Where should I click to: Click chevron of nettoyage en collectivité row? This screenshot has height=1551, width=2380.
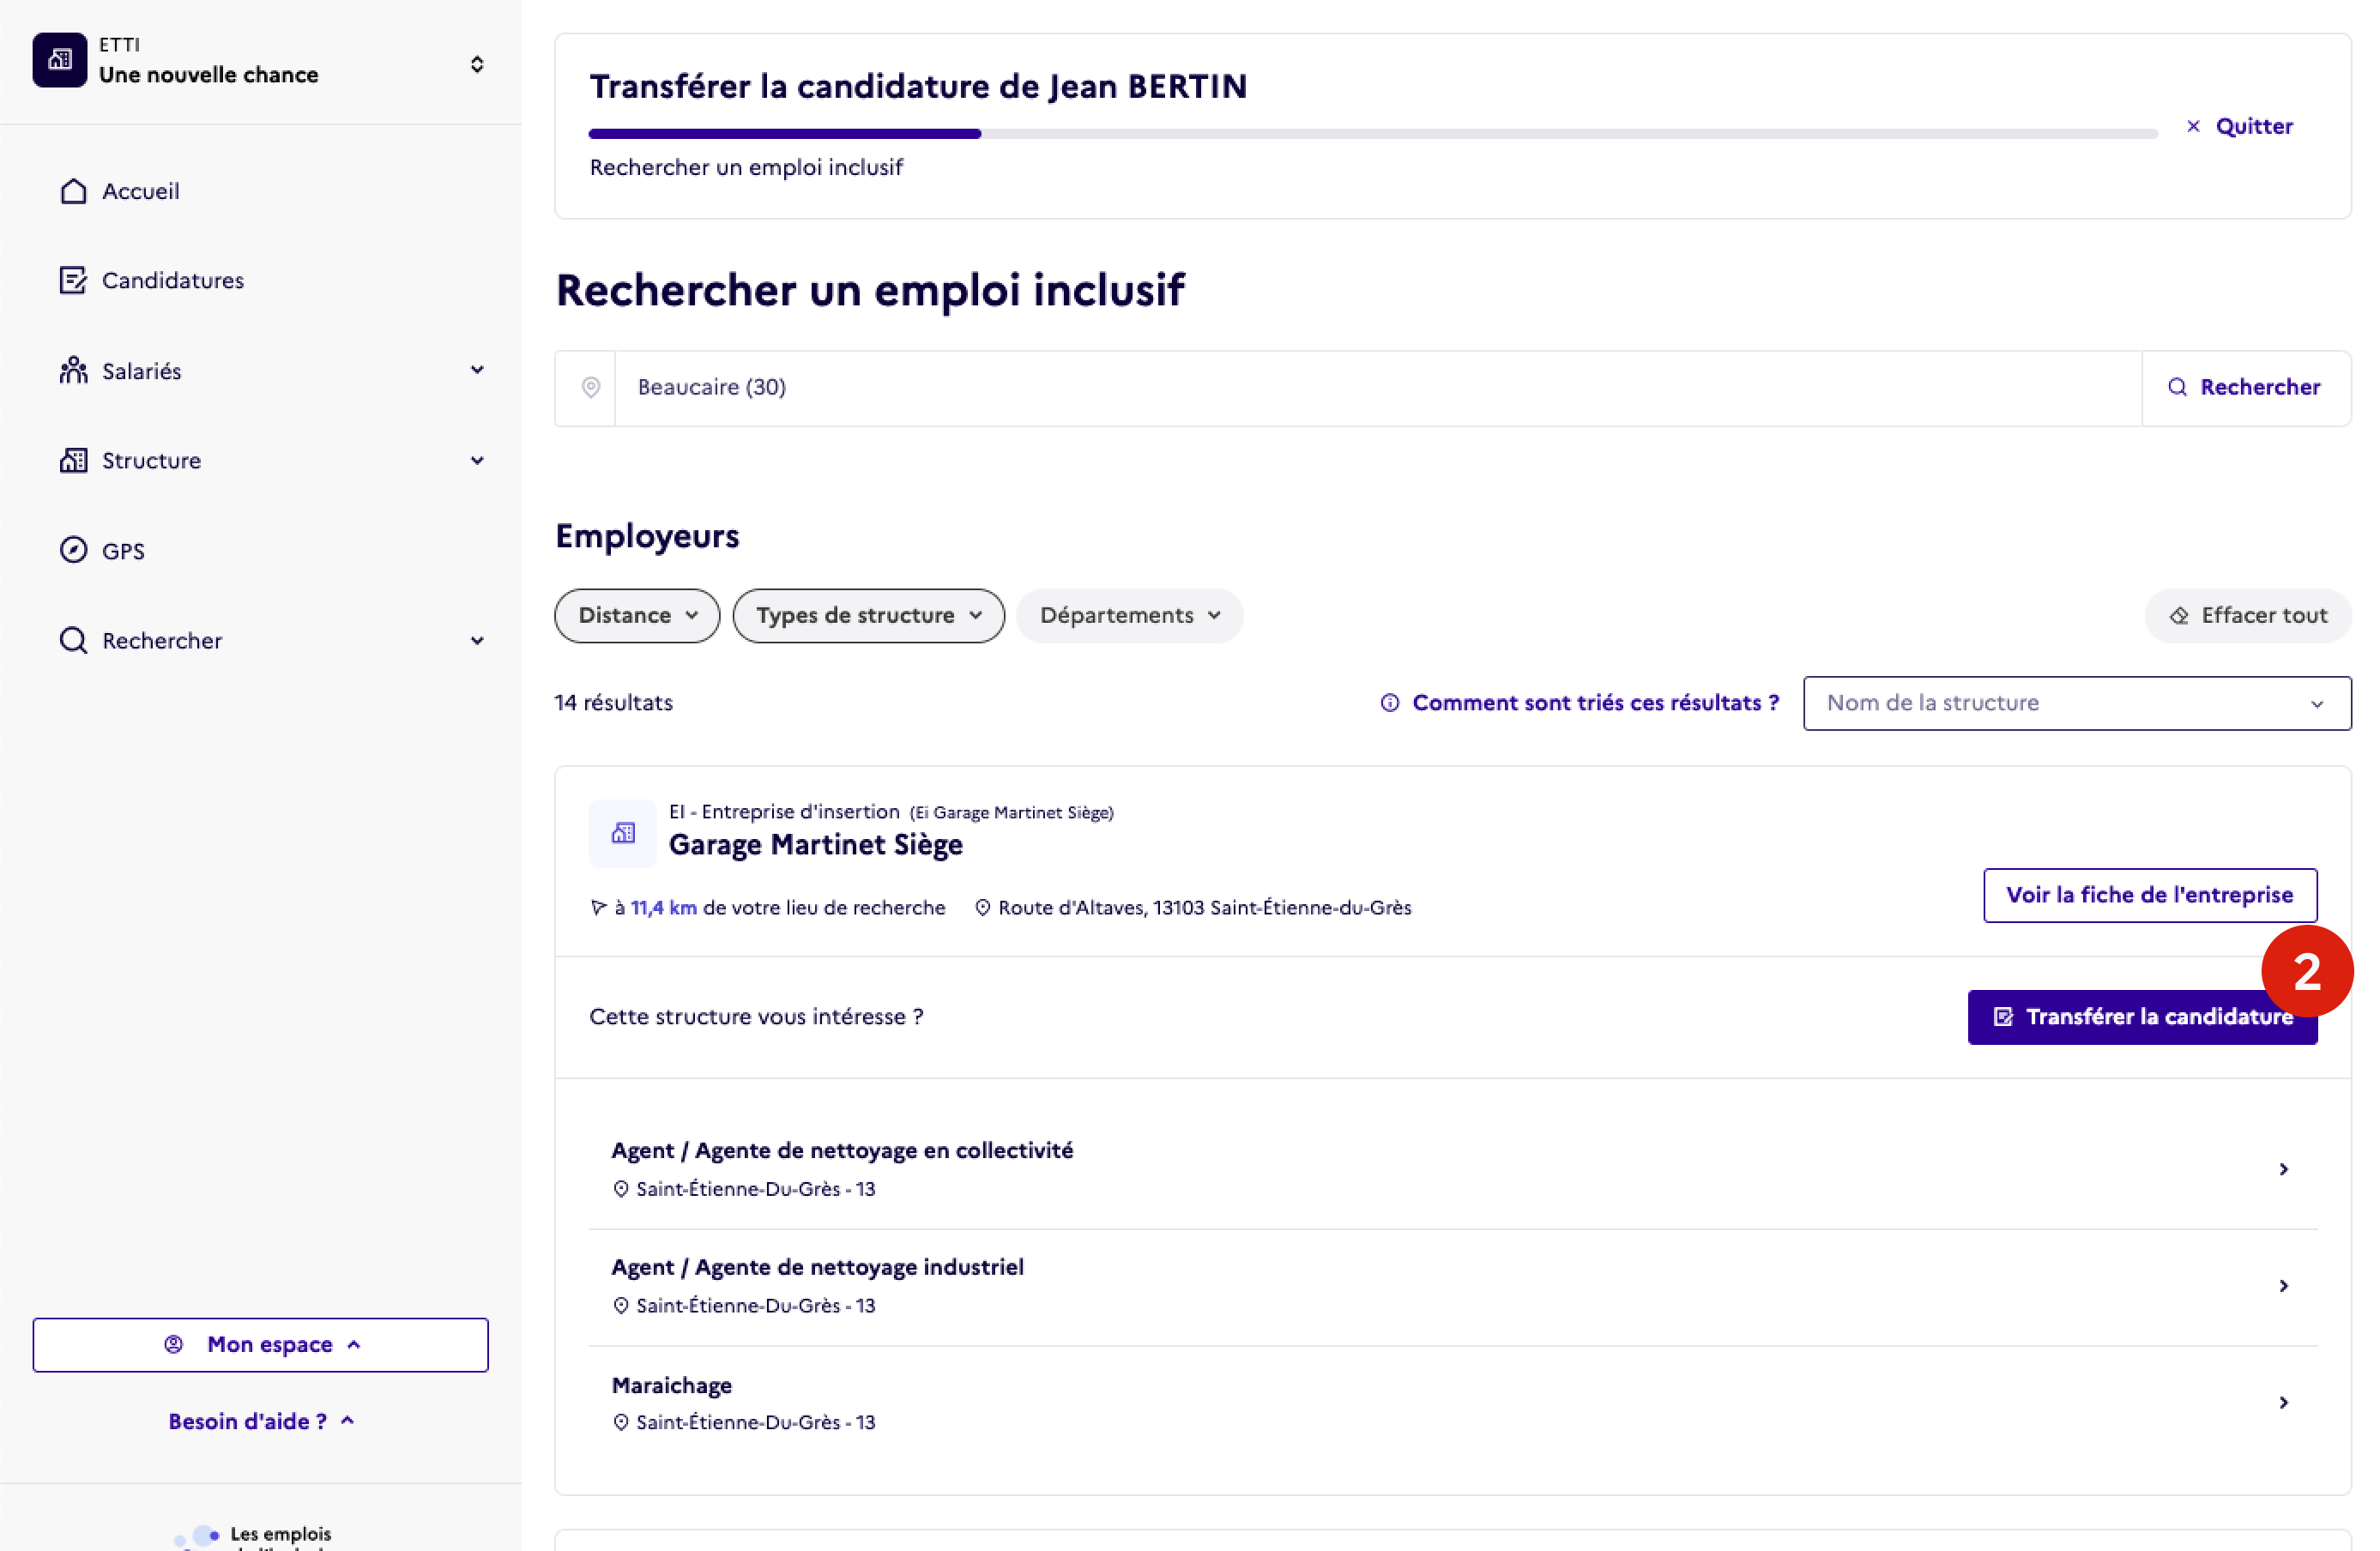(x=2284, y=1169)
